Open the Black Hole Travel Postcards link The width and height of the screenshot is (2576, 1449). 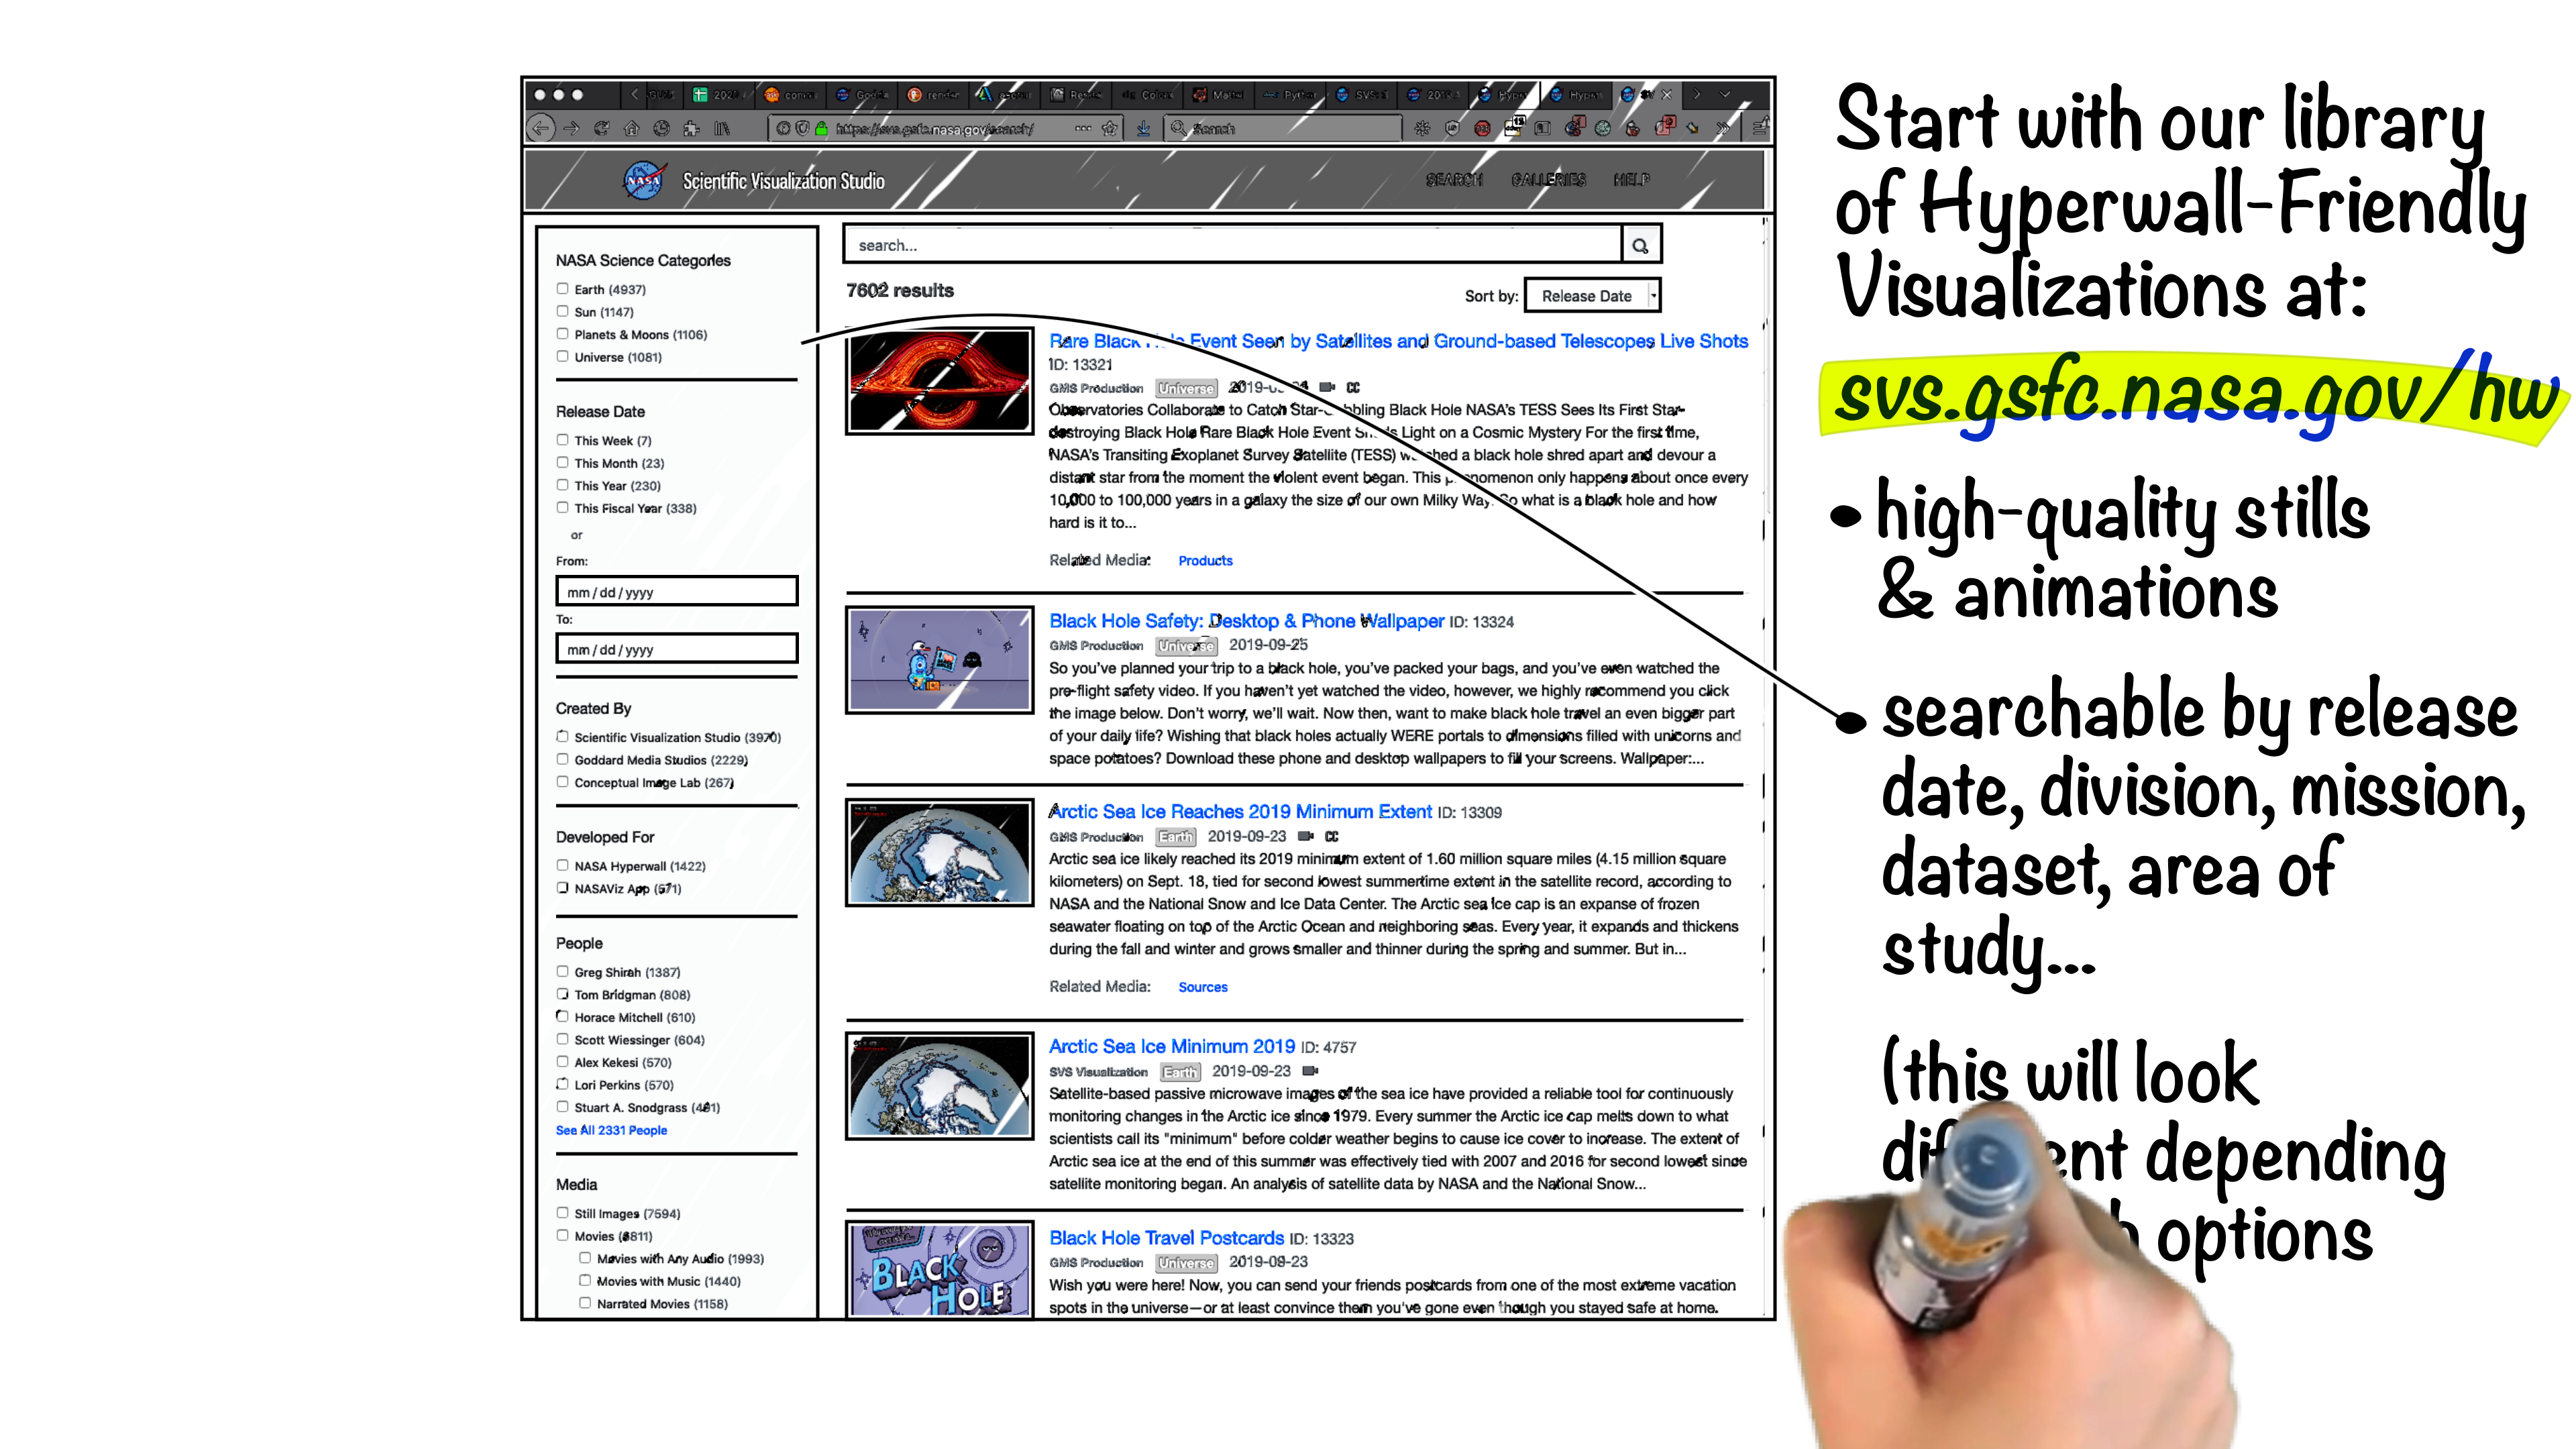1166,1238
